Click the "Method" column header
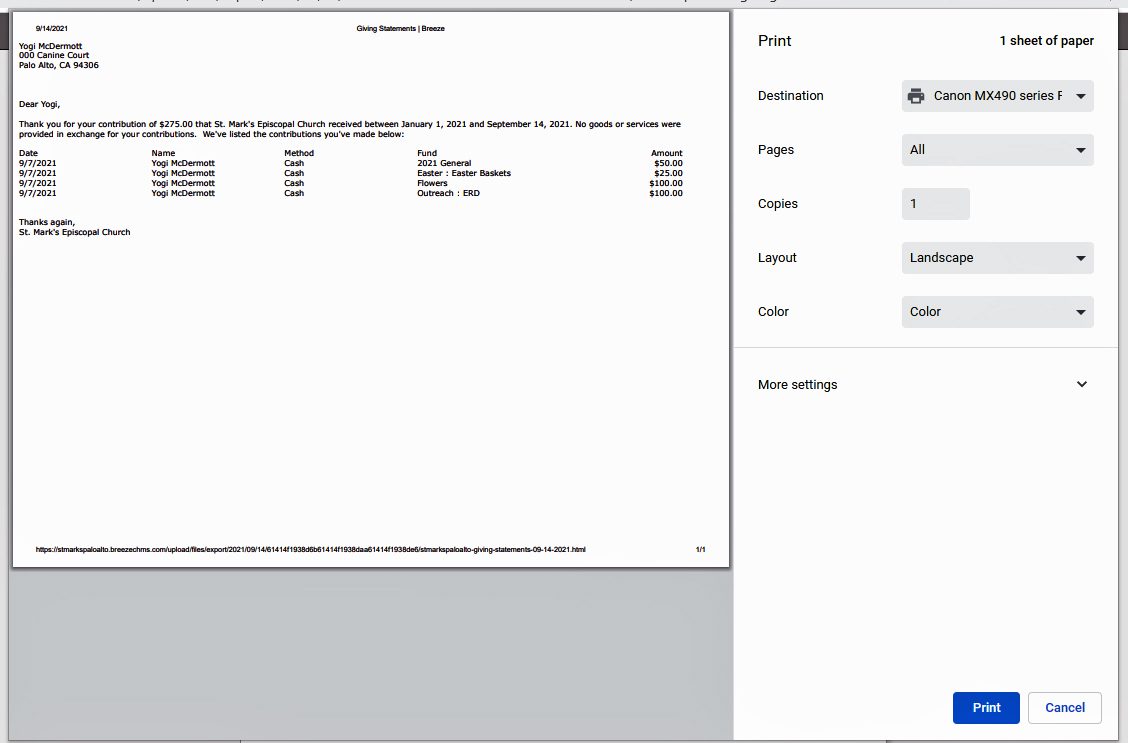 299,153
